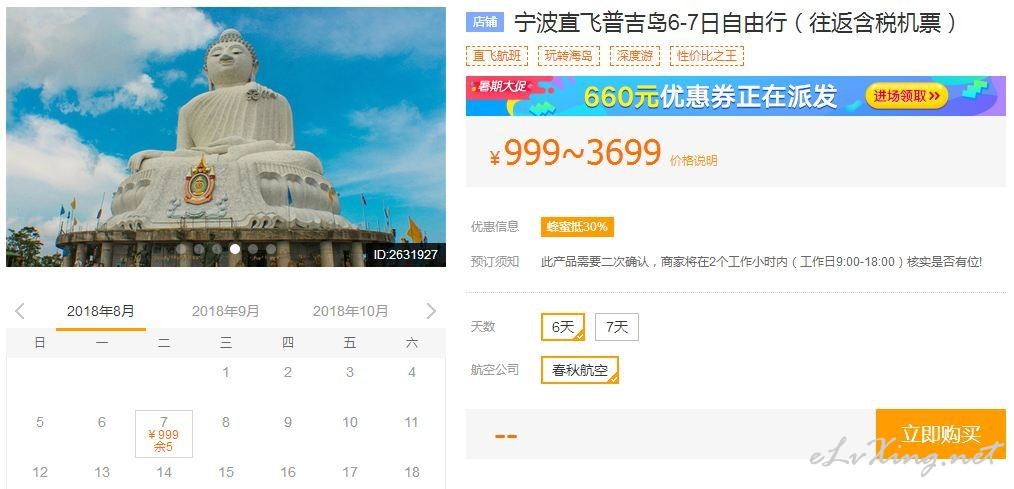
Task: Switch to the 2018年10月 month tab
Action: 351,312
